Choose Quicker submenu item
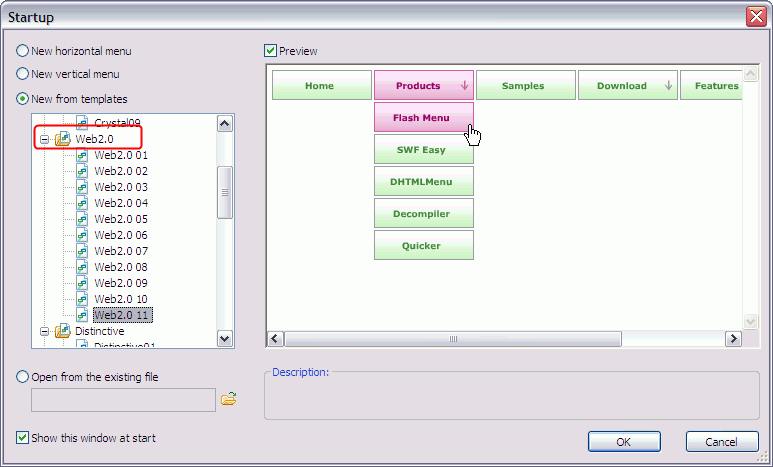The width and height of the screenshot is (773, 467). coord(424,246)
